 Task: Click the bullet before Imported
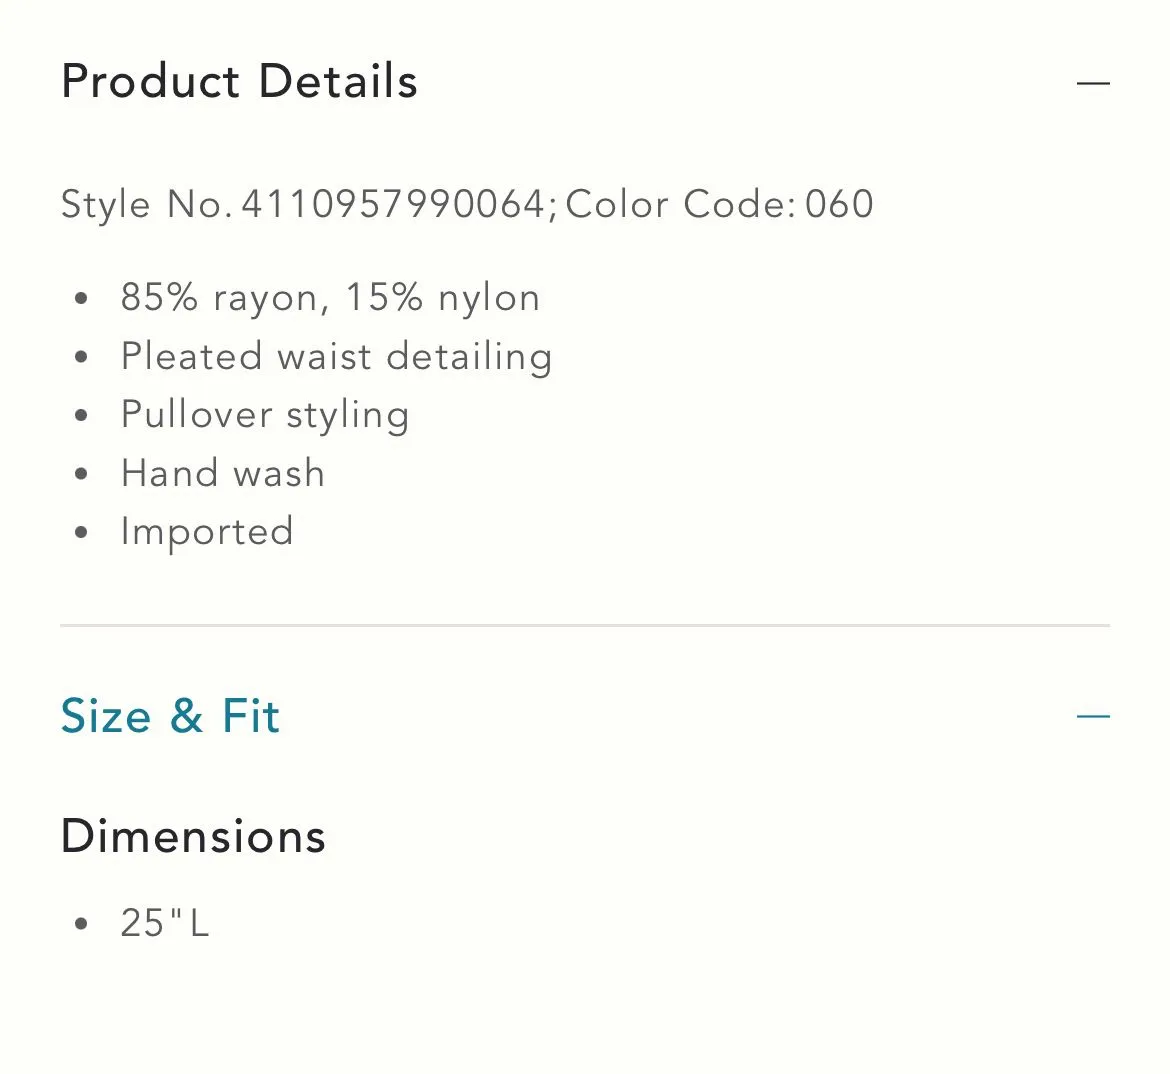click(81, 532)
